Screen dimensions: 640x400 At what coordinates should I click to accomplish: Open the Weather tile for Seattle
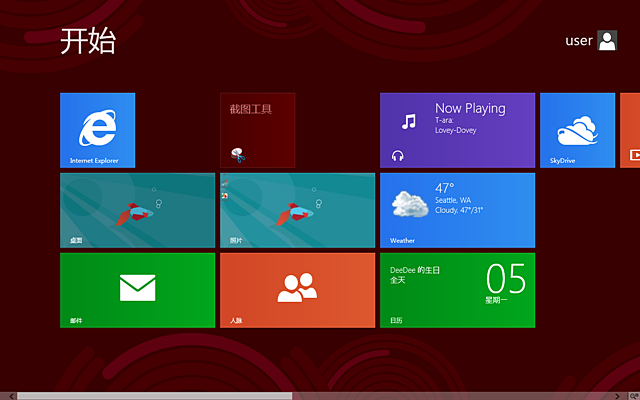click(457, 210)
